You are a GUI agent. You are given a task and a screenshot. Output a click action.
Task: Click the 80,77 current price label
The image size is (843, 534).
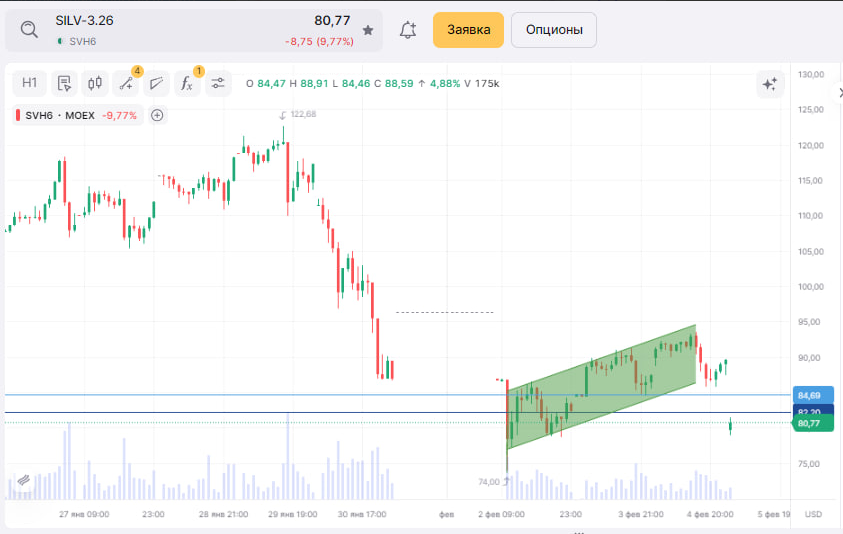[x=809, y=424]
